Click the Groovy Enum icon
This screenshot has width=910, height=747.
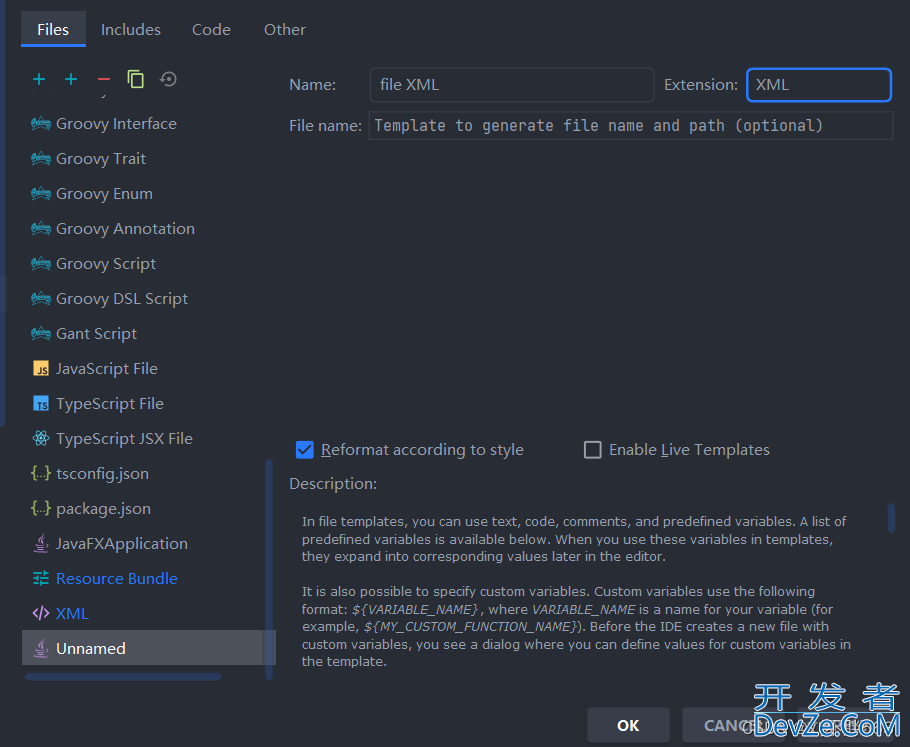[41, 193]
